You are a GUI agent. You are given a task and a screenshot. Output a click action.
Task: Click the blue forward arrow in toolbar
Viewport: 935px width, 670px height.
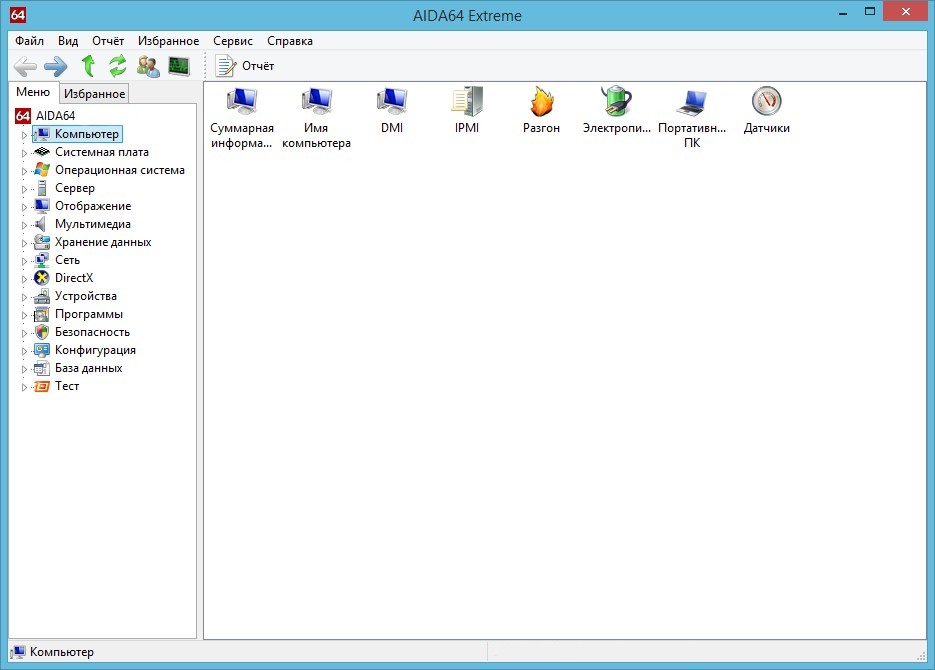click(x=56, y=66)
